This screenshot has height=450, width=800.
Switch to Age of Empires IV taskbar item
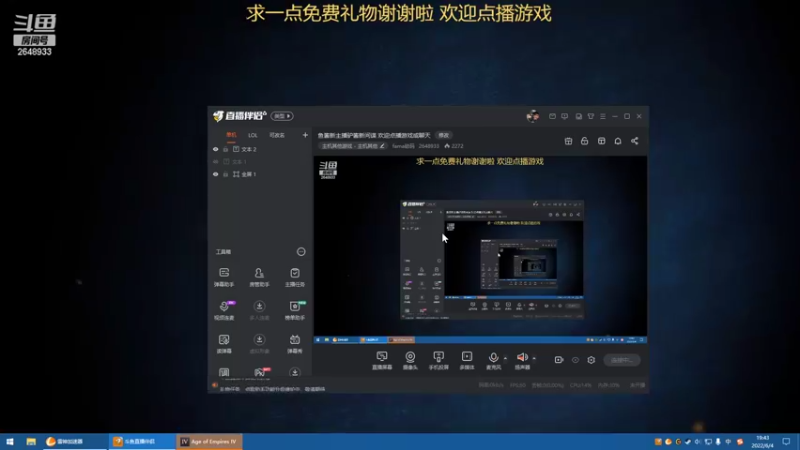[x=209, y=441]
